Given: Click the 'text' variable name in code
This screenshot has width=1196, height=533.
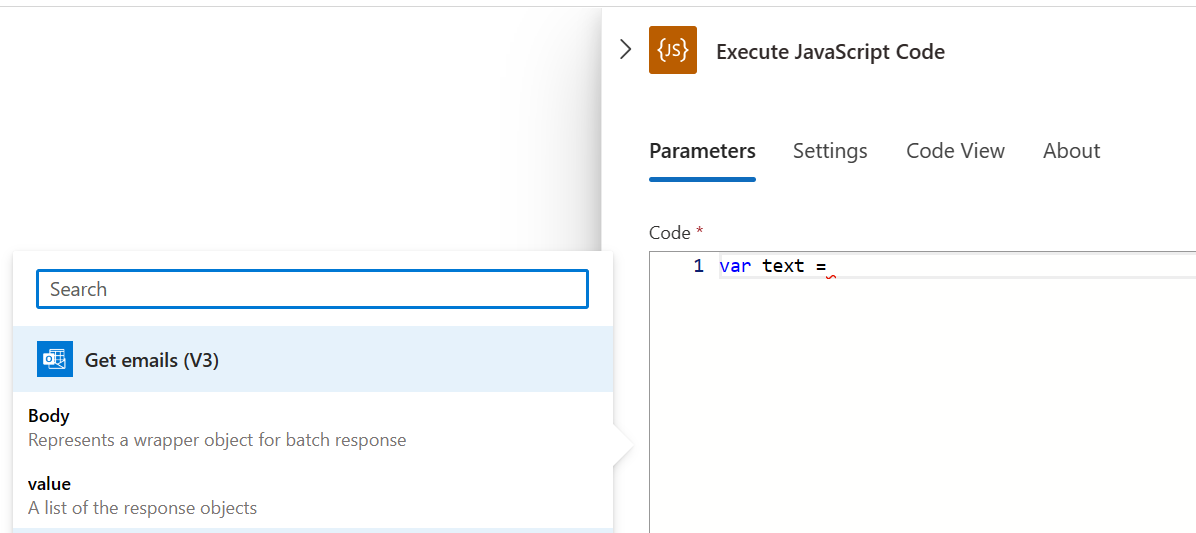Looking at the screenshot, I should pos(783,266).
